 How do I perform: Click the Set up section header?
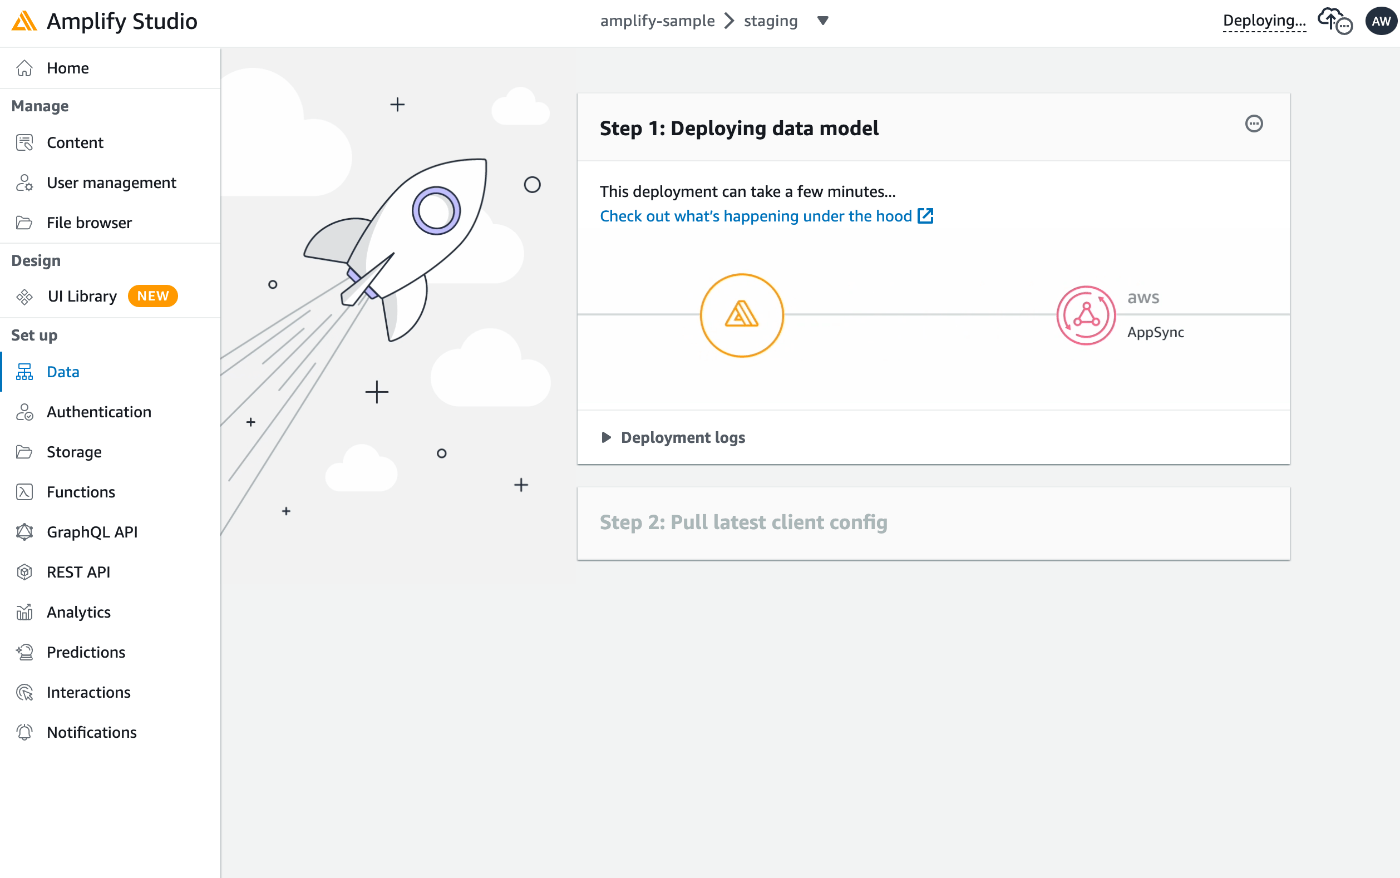34,335
